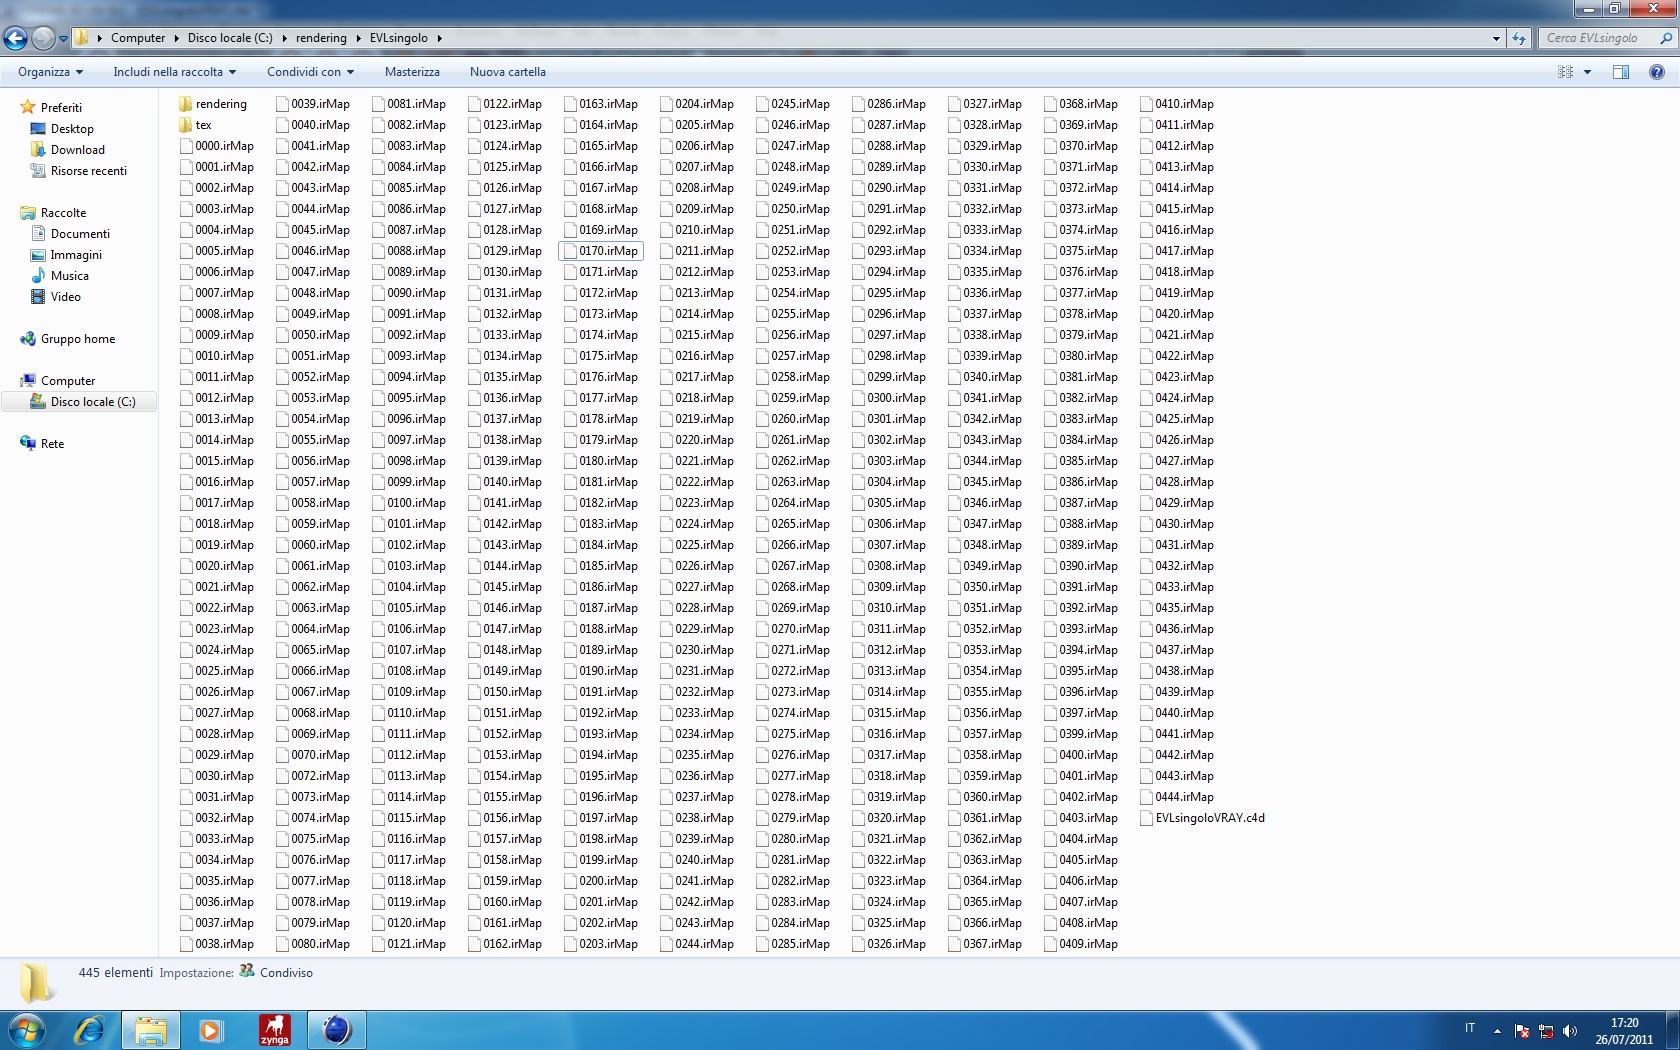Click the IT language indicator

(1470, 1028)
